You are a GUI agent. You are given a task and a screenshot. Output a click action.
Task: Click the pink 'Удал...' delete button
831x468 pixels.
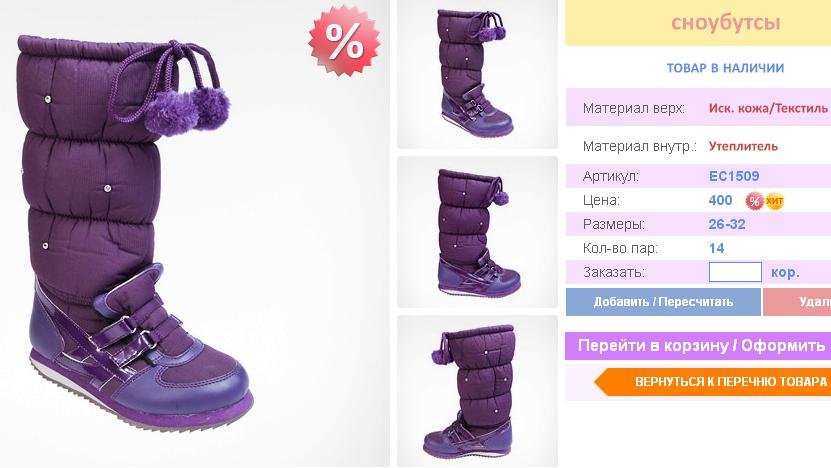797,302
